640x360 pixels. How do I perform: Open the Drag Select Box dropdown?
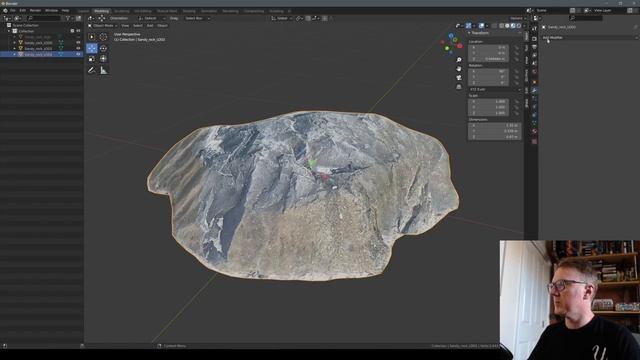pyautogui.click(x=197, y=18)
